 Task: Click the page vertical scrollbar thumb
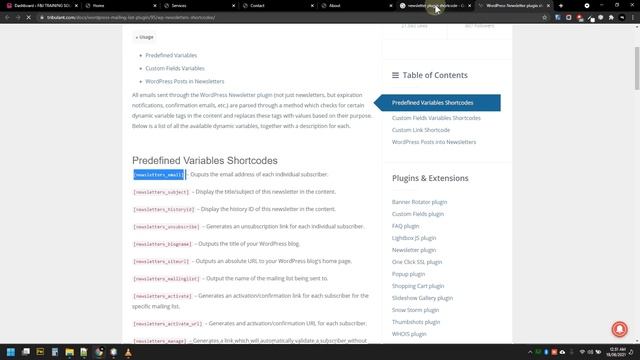(x=637, y=68)
